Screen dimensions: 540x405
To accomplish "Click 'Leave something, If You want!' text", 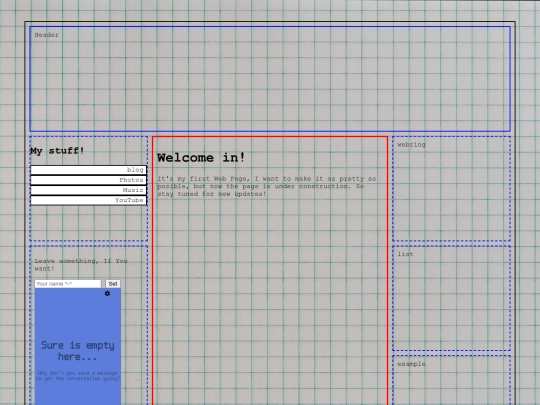I will pyautogui.click(x=81, y=264).
